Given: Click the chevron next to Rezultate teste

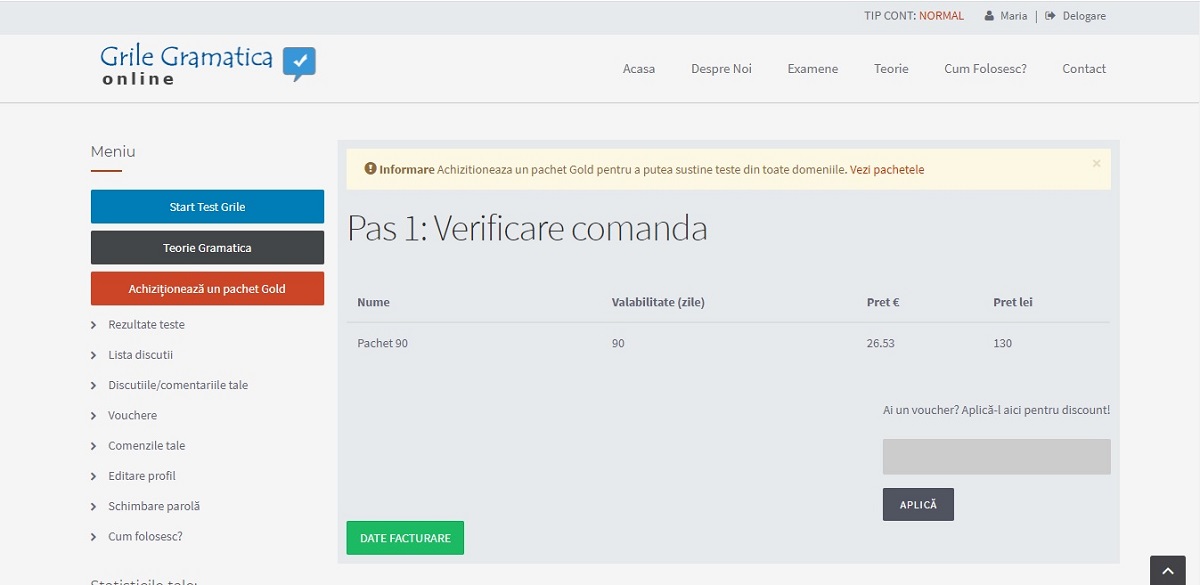Looking at the screenshot, I should (94, 325).
